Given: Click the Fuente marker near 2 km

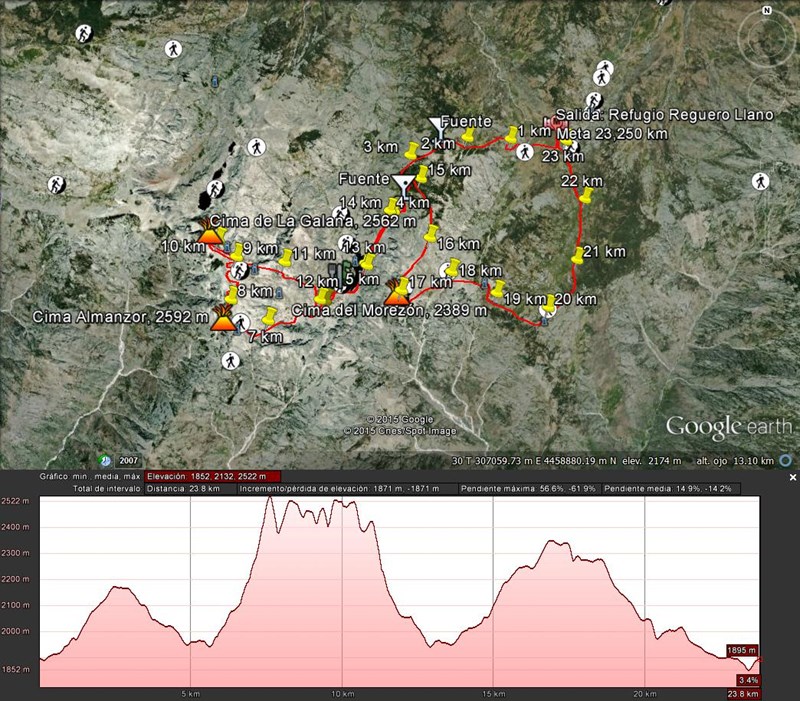Looking at the screenshot, I should (x=436, y=125).
